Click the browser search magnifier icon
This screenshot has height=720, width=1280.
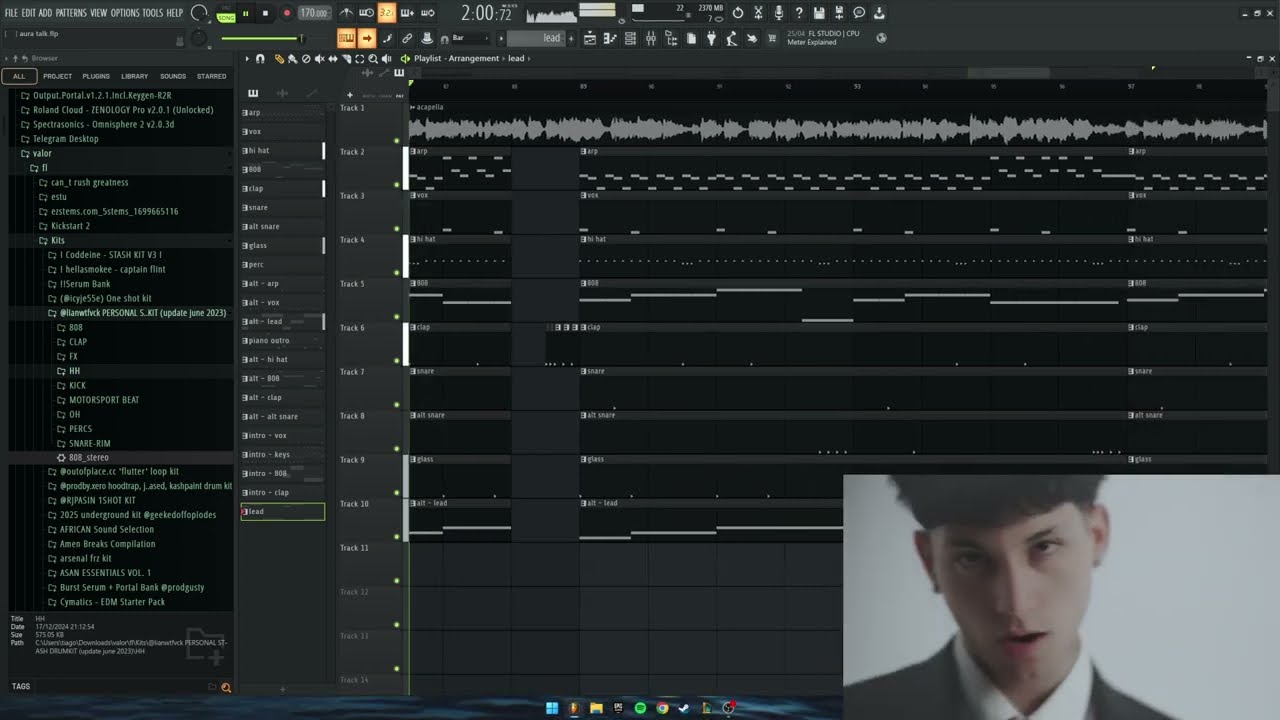click(226, 687)
